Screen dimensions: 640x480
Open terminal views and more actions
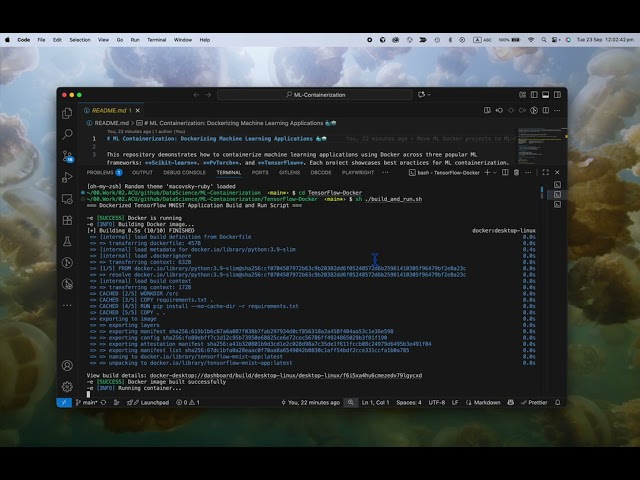[x=528, y=173]
